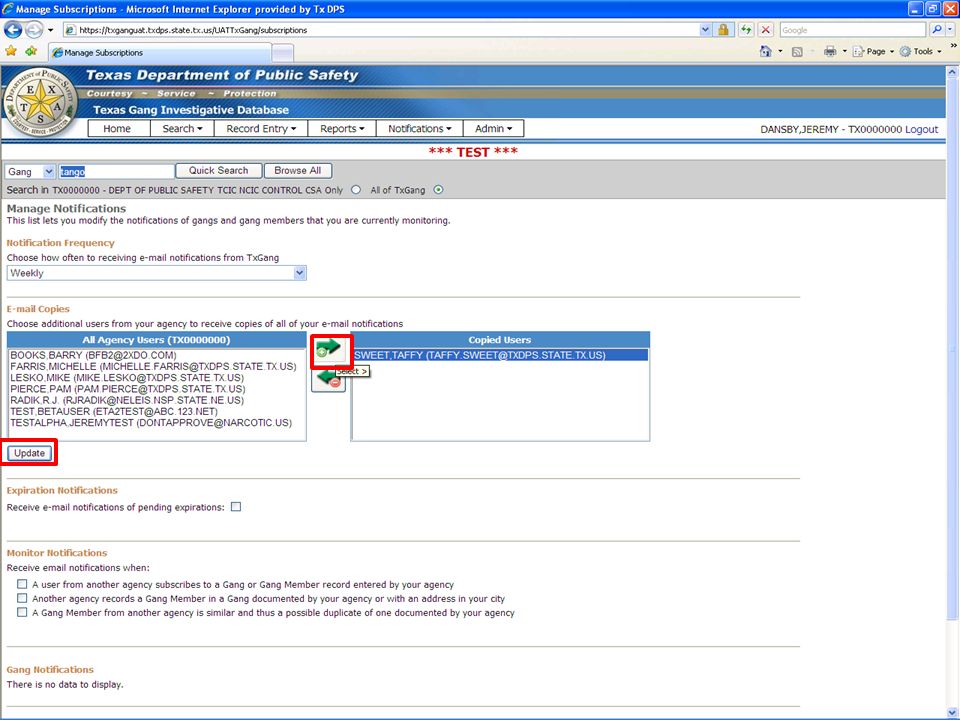Click the Logout link
The image size is (960, 720).
click(921, 129)
